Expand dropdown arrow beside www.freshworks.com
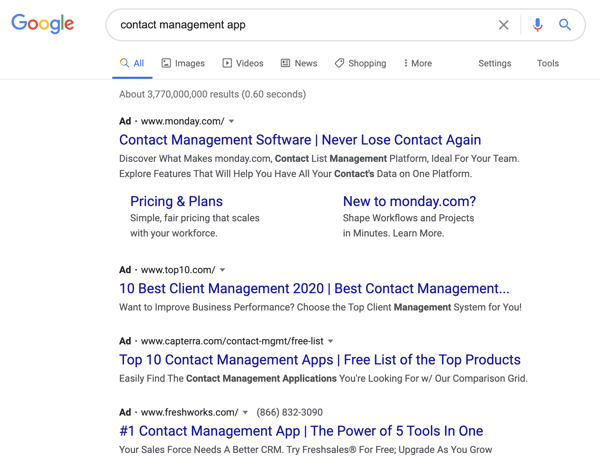 pyautogui.click(x=245, y=412)
